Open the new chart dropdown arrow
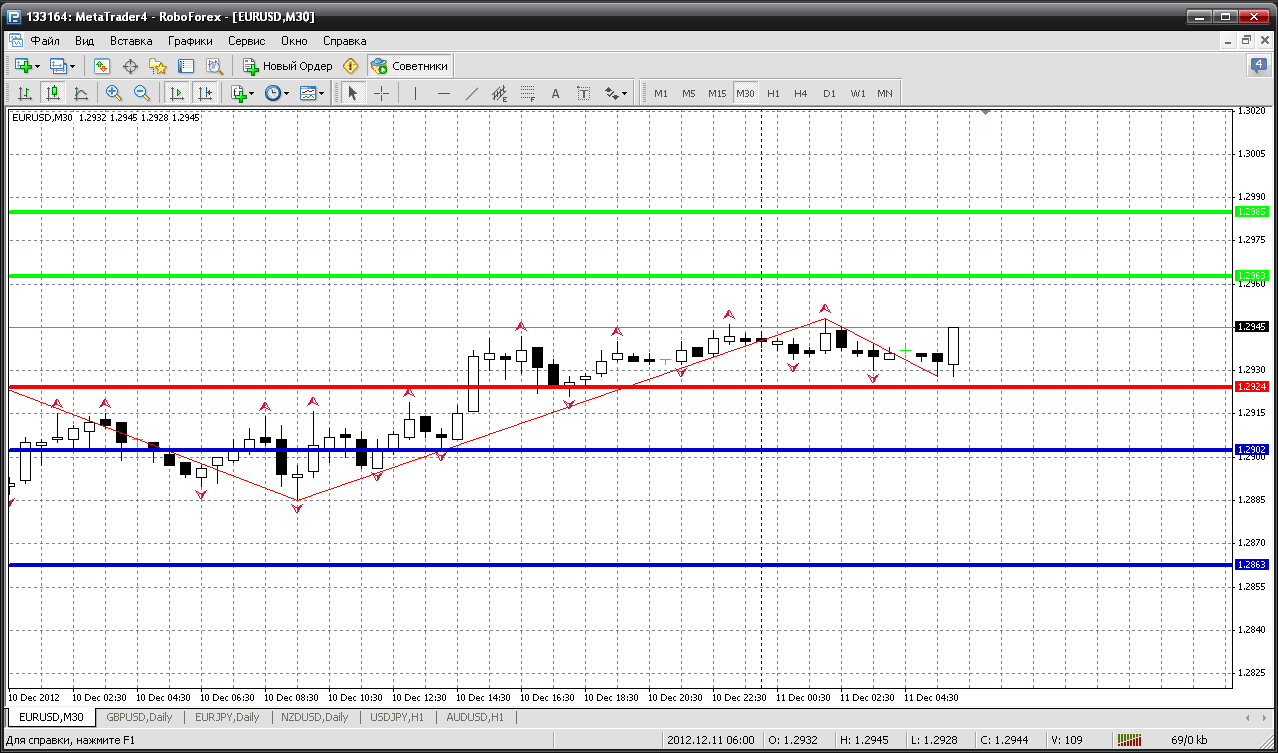Viewport: 1278px width, 753px height. point(38,66)
